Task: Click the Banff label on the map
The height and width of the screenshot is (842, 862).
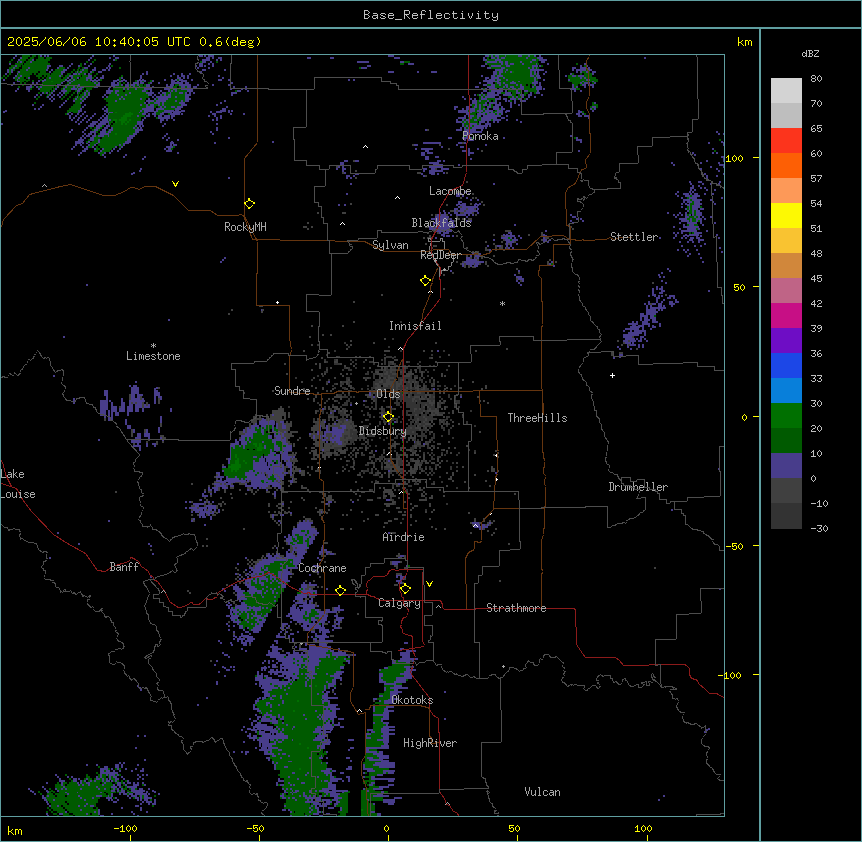Action: 124,567
